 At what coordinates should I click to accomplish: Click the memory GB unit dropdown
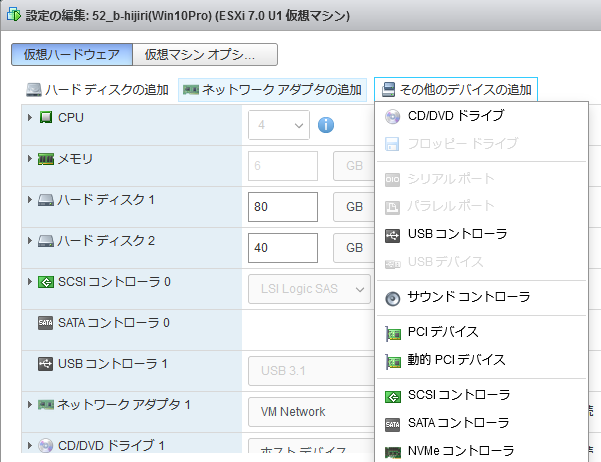click(354, 166)
